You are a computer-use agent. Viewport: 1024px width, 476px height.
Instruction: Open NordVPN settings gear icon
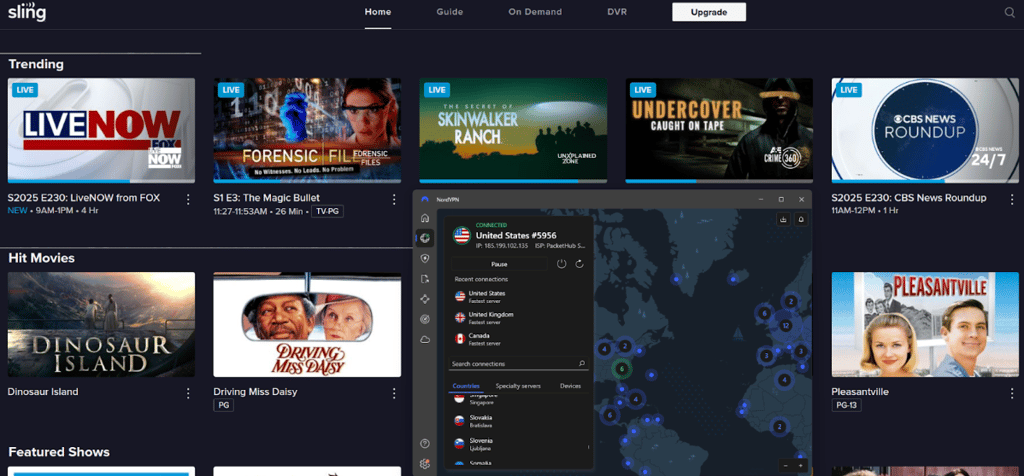point(425,464)
